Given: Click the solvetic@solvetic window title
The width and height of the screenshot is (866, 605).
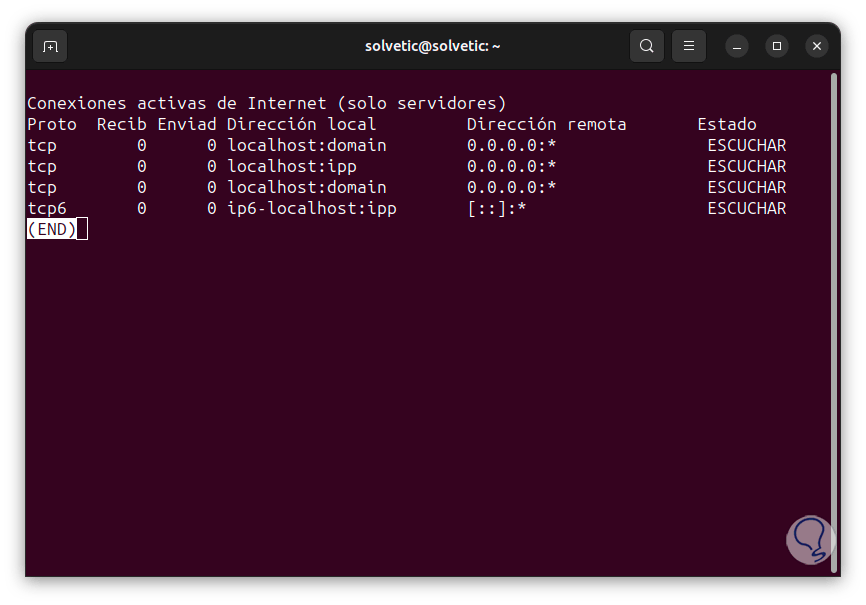Looking at the screenshot, I should [x=432, y=46].
